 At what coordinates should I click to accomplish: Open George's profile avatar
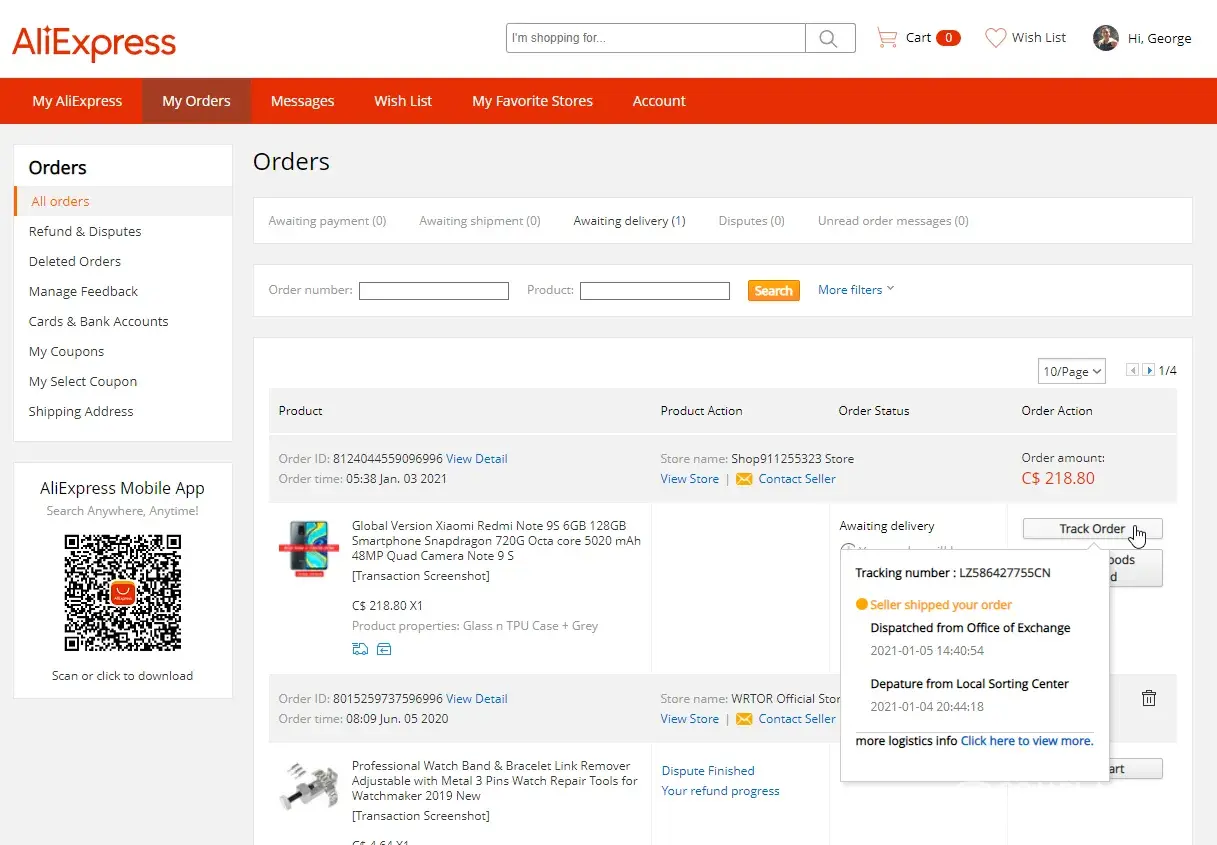pos(1105,38)
